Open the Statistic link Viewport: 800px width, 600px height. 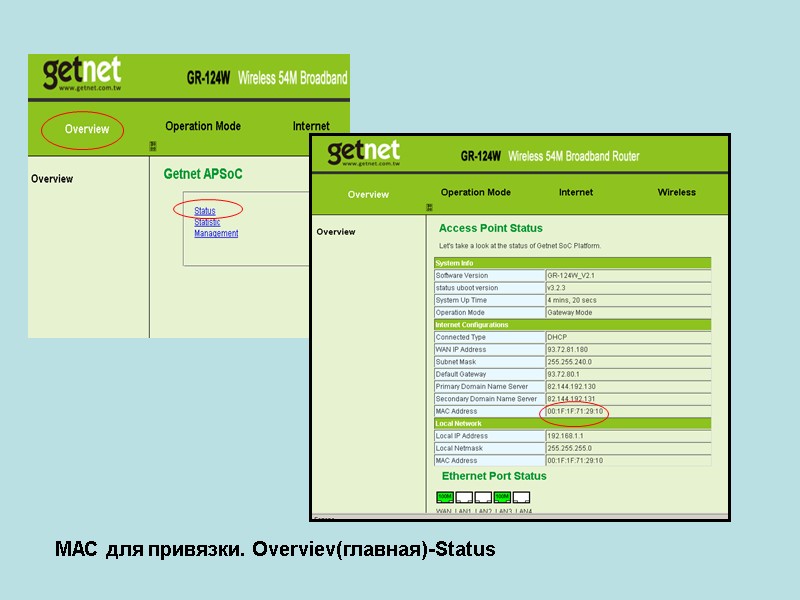(x=207, y=222)
